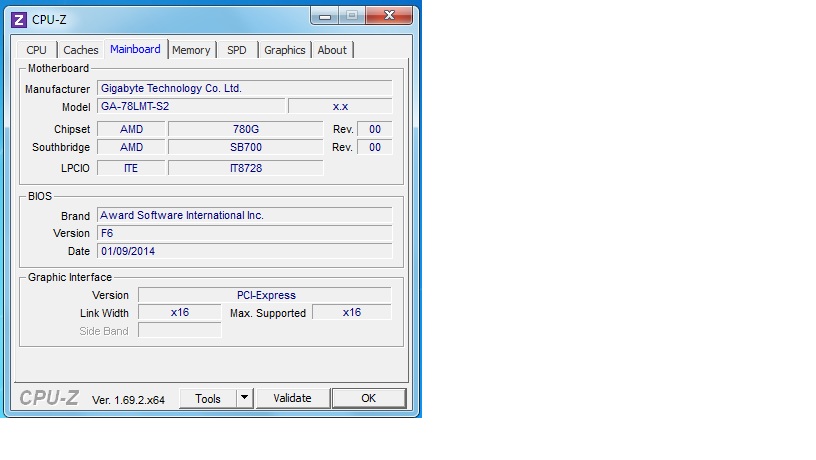The image size is (816, 460).
Task: Click the empty Side Band field
Action: coord(180,330)
